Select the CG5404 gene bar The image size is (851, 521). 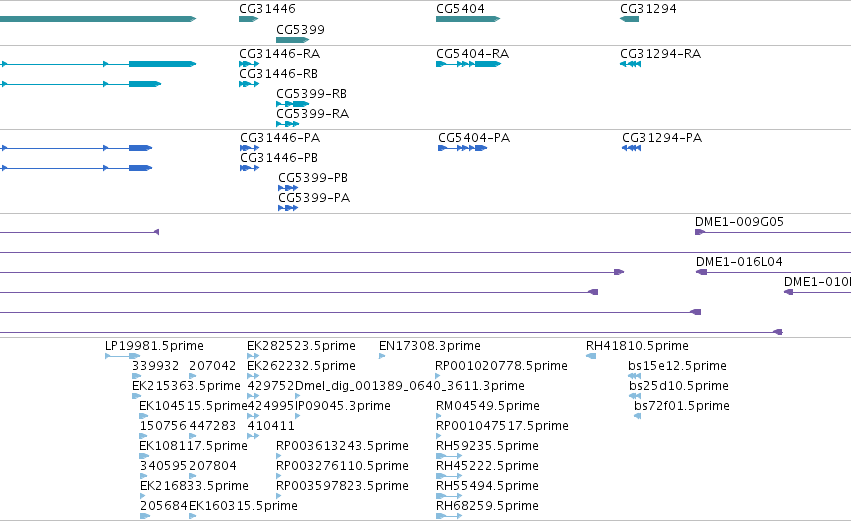click(x=468, y=19)
